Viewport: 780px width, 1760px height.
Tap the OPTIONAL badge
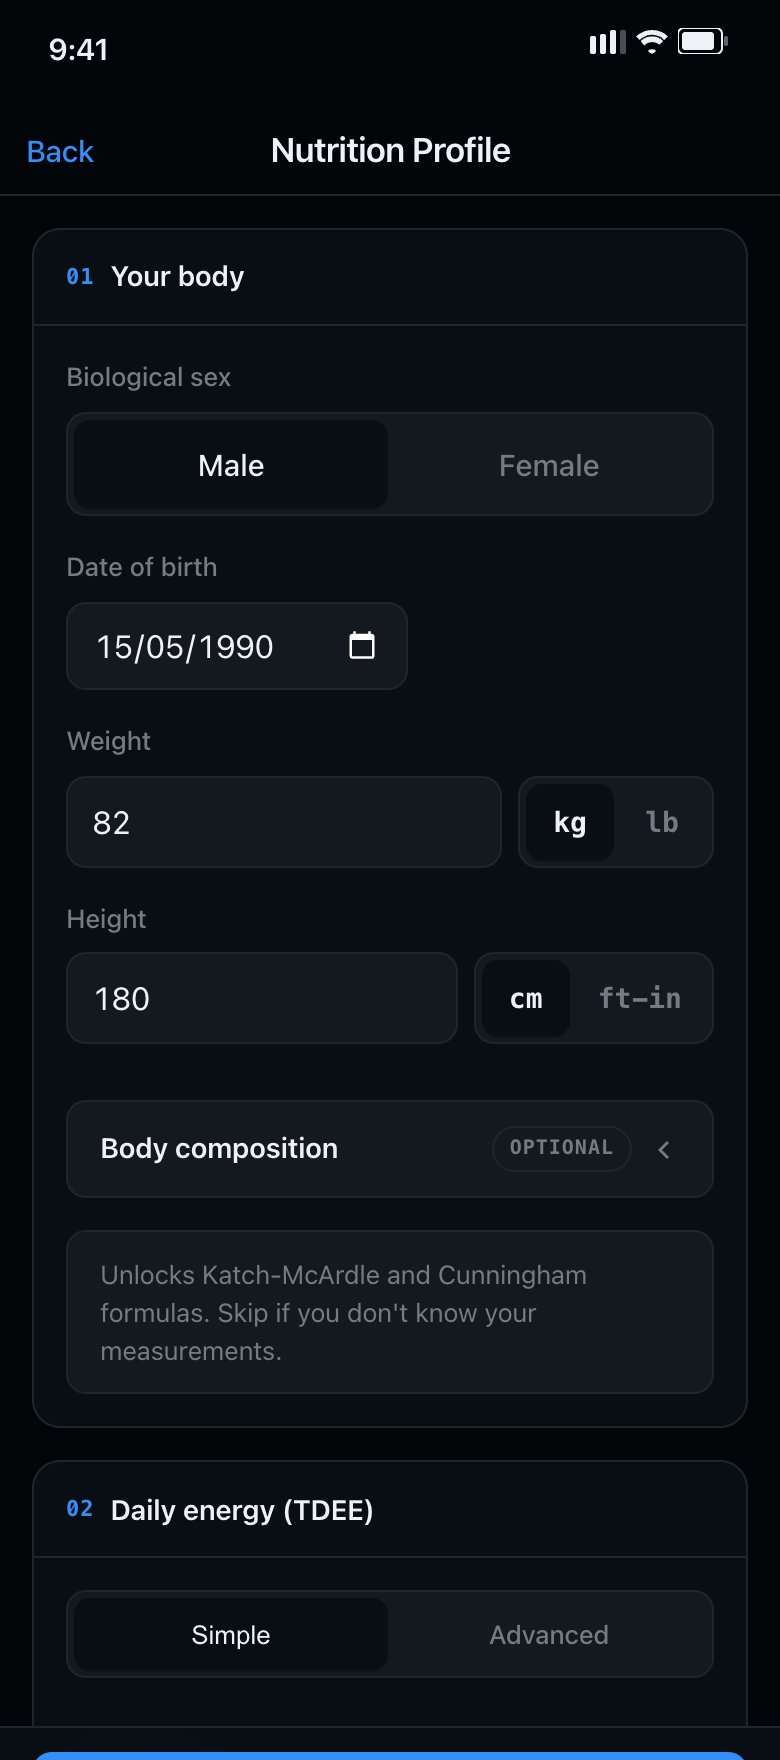[x=562, y=1148]
